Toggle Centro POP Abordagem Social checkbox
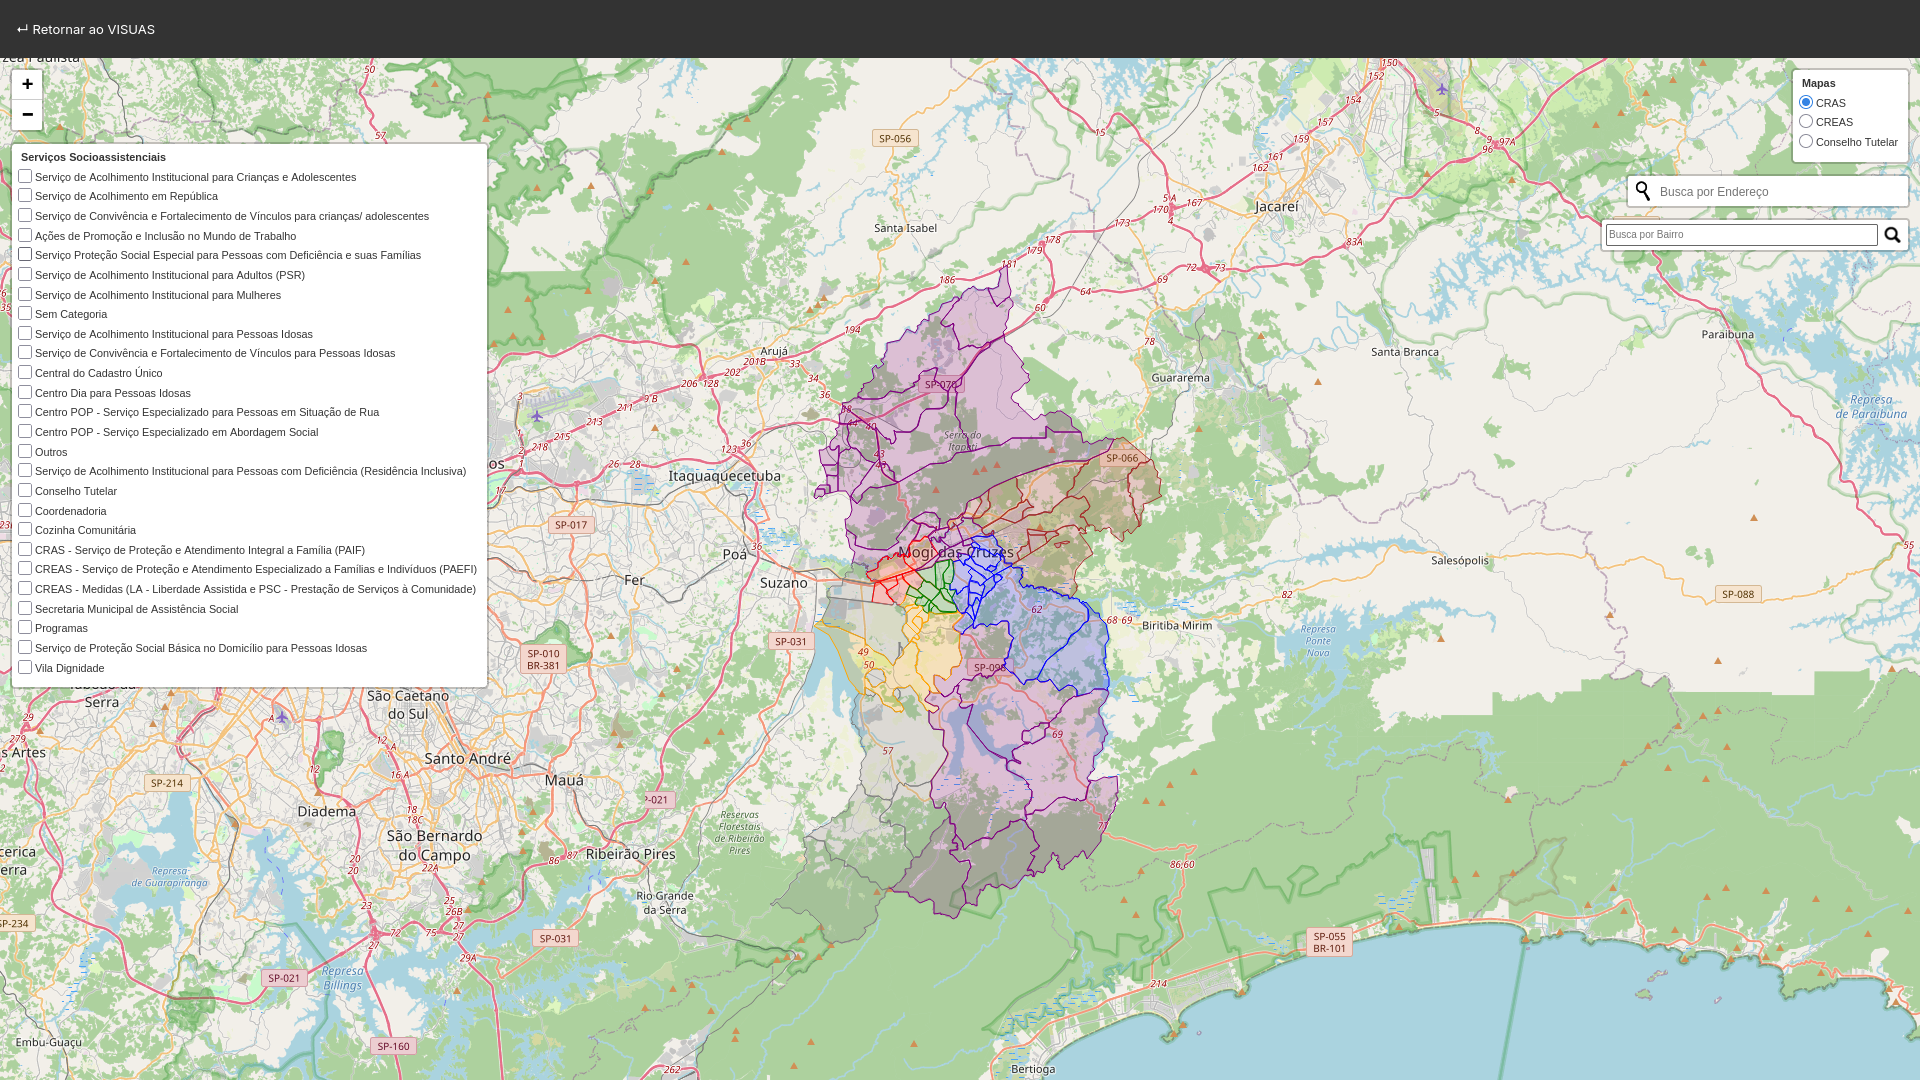 25,431
